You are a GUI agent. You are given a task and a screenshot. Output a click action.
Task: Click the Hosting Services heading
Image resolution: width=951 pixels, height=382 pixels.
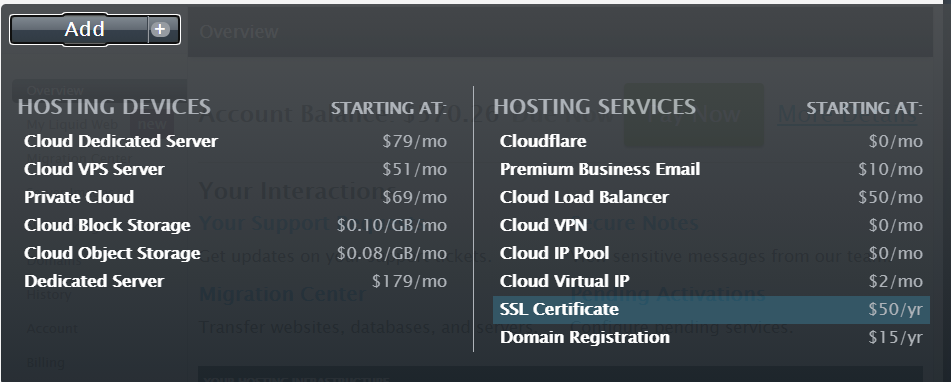(594, 107)
